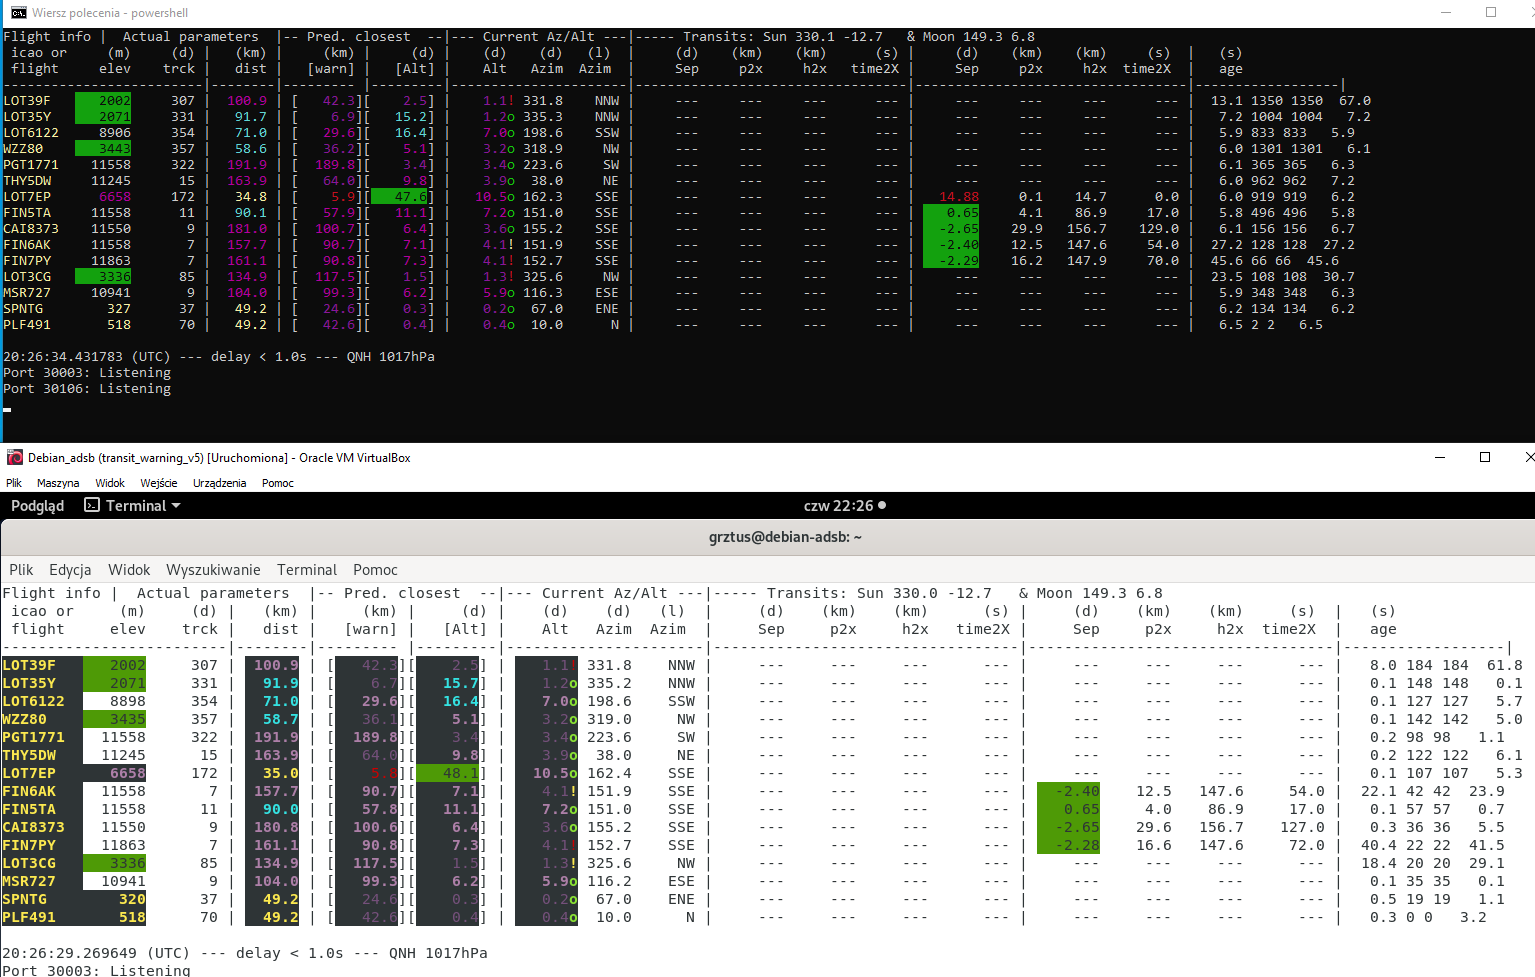Click MSR727 flight in Debian terminal

click(x=29, y=881)
